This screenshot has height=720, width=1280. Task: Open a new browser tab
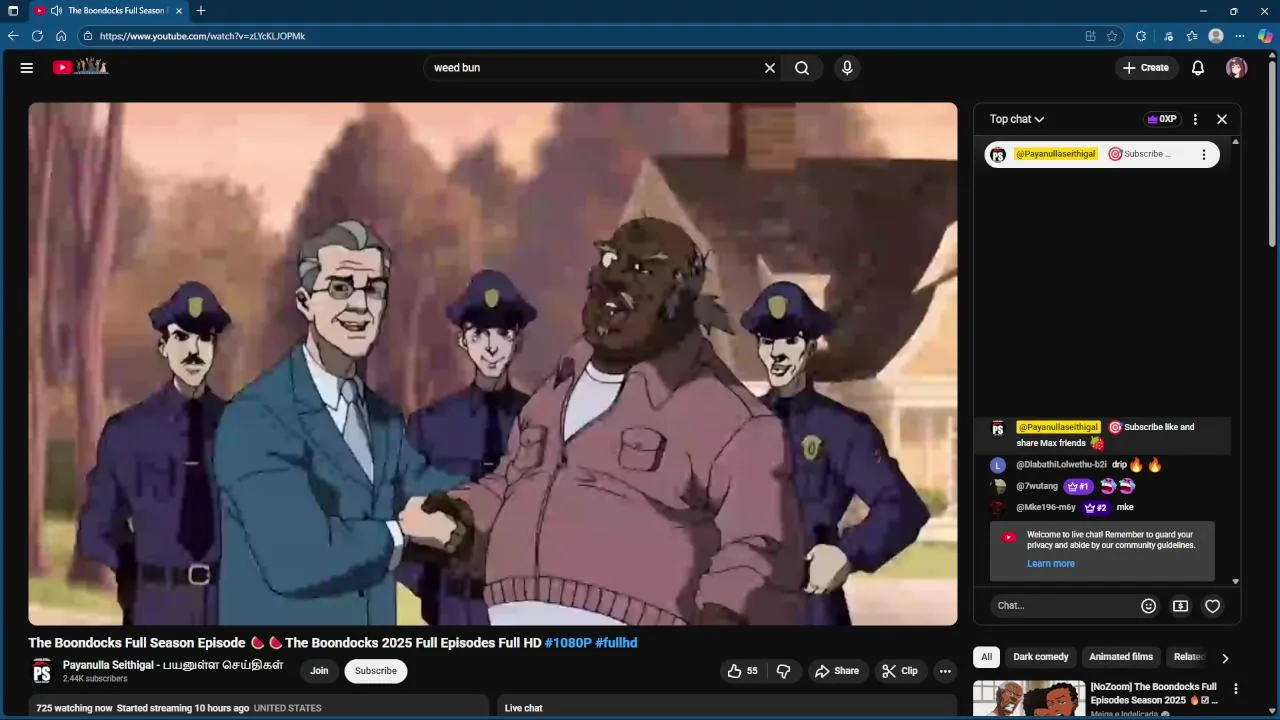point(201,11)
